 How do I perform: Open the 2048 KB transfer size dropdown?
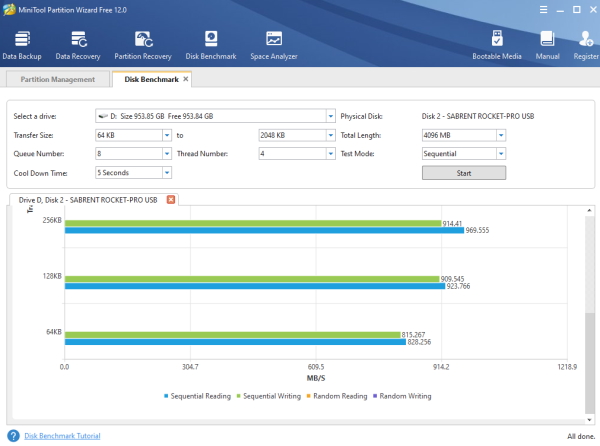[x=331, y=135]
